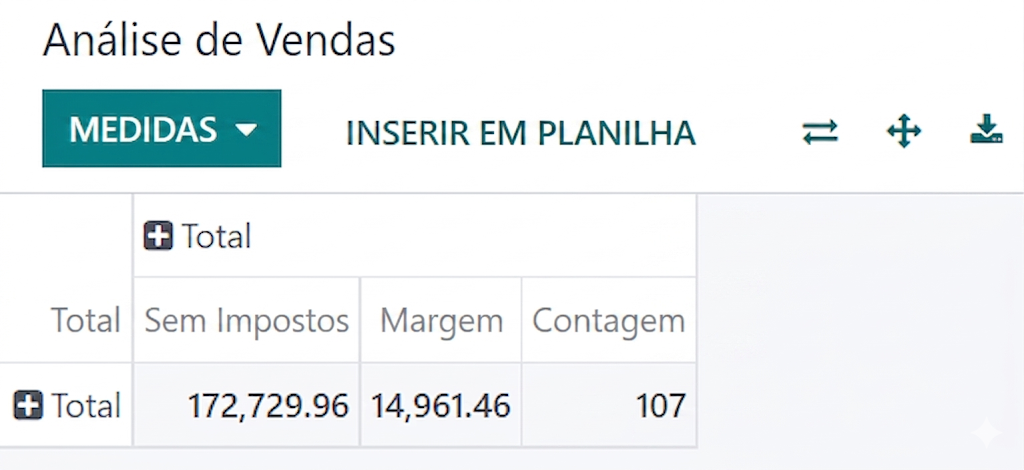The height and width of the screenshot is (470, 1024).
Task: Expand the row Total label
Action: (x=86, y=406)
